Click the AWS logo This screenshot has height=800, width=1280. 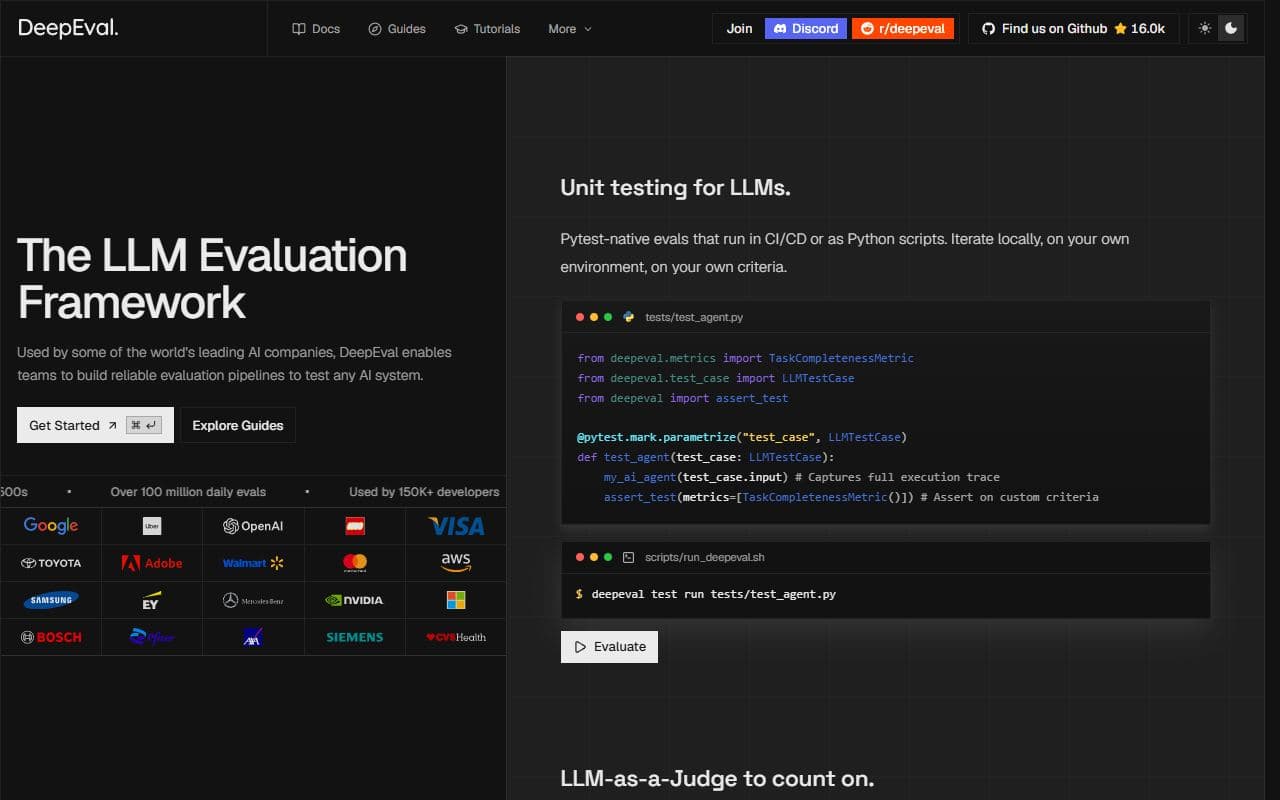456,563
